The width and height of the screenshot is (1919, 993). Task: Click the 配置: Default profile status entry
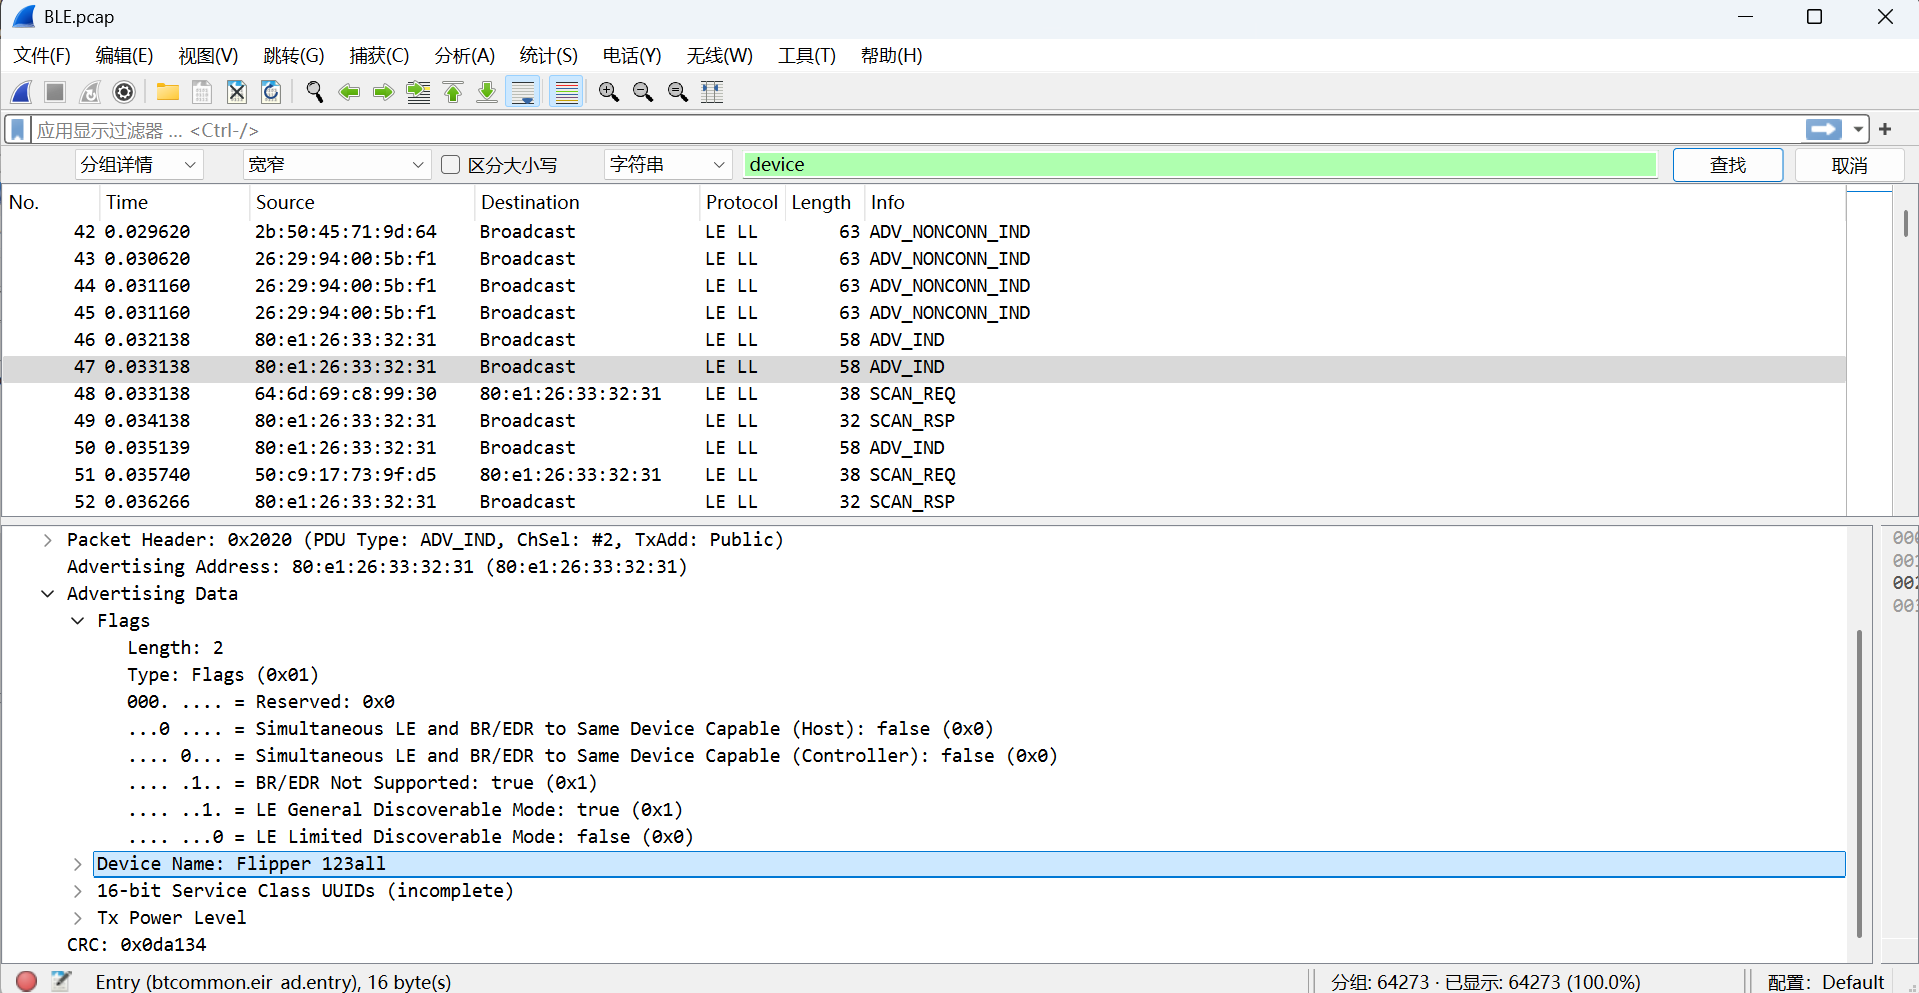coord(1826,982)
